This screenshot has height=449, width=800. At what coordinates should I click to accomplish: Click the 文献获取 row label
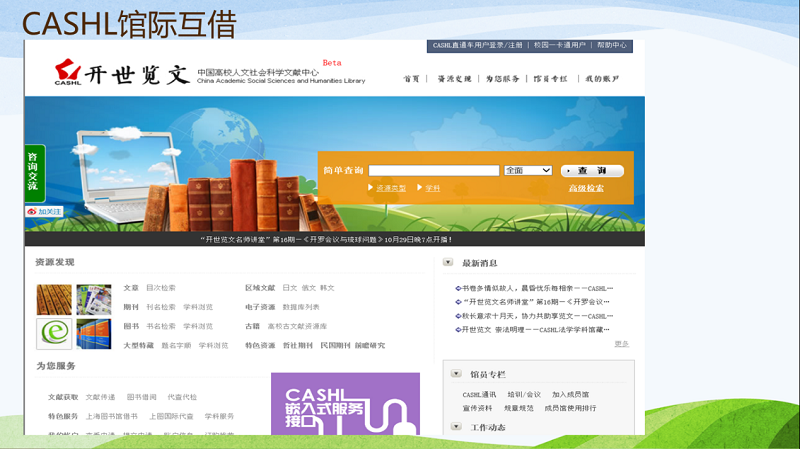pos(63,397)
